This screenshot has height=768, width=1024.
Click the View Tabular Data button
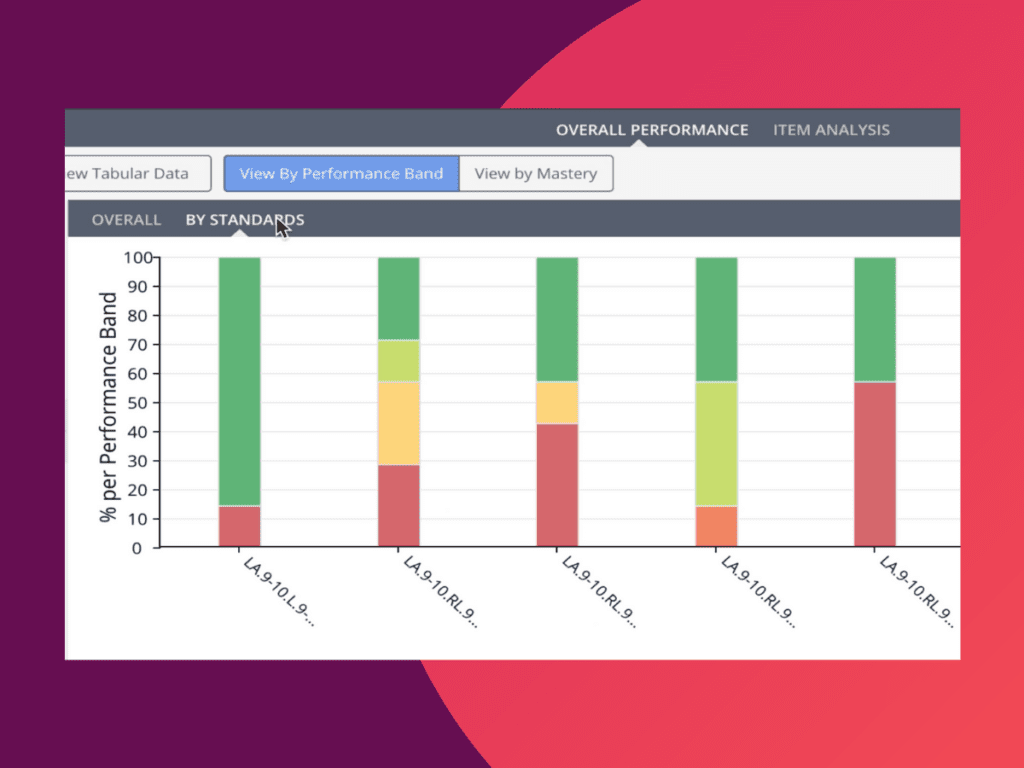137,173
